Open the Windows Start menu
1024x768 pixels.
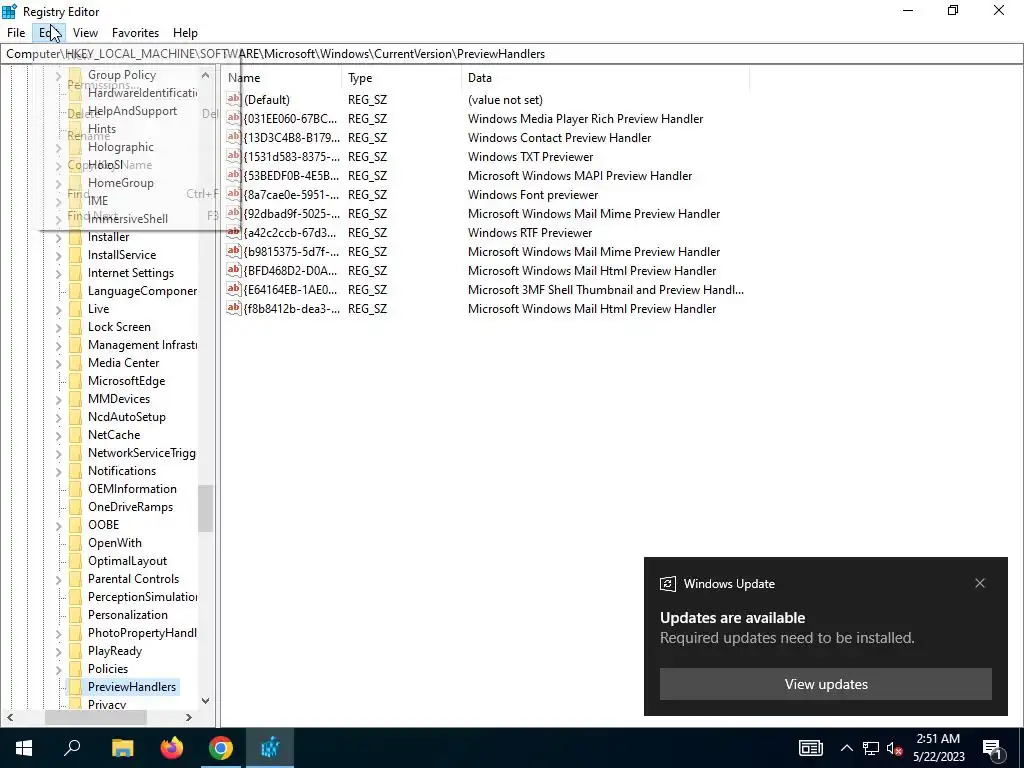tap(24, 748)
